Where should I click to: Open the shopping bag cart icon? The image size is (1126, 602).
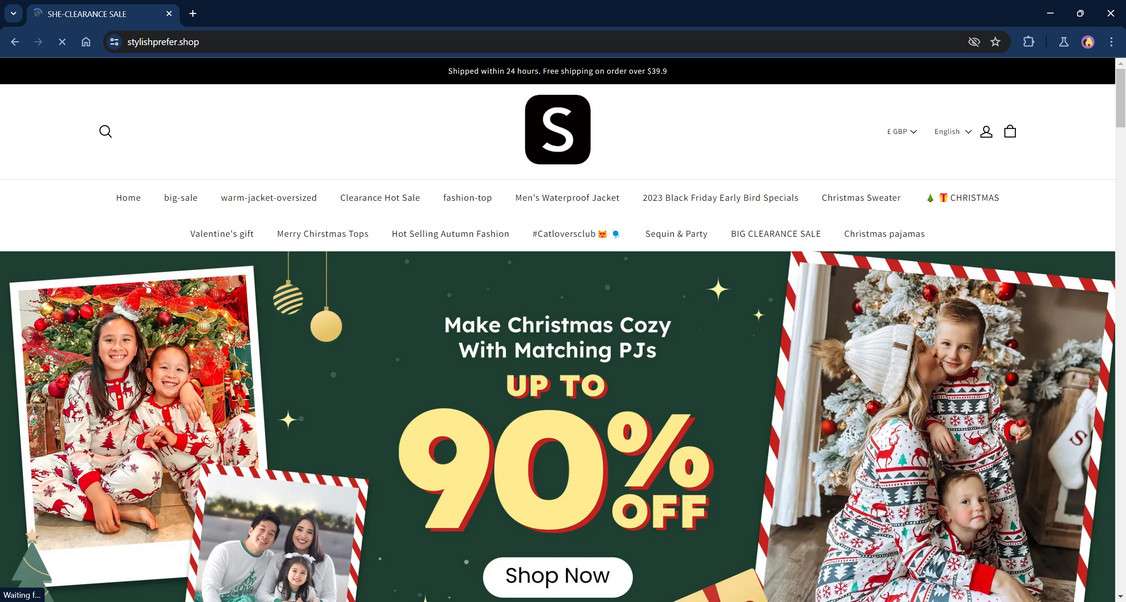pyautogui.click(x=1010, y=131)
